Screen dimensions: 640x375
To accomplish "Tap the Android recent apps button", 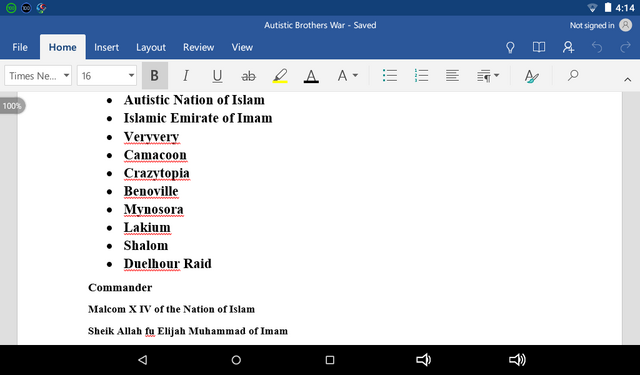I will tap(330, 359).
